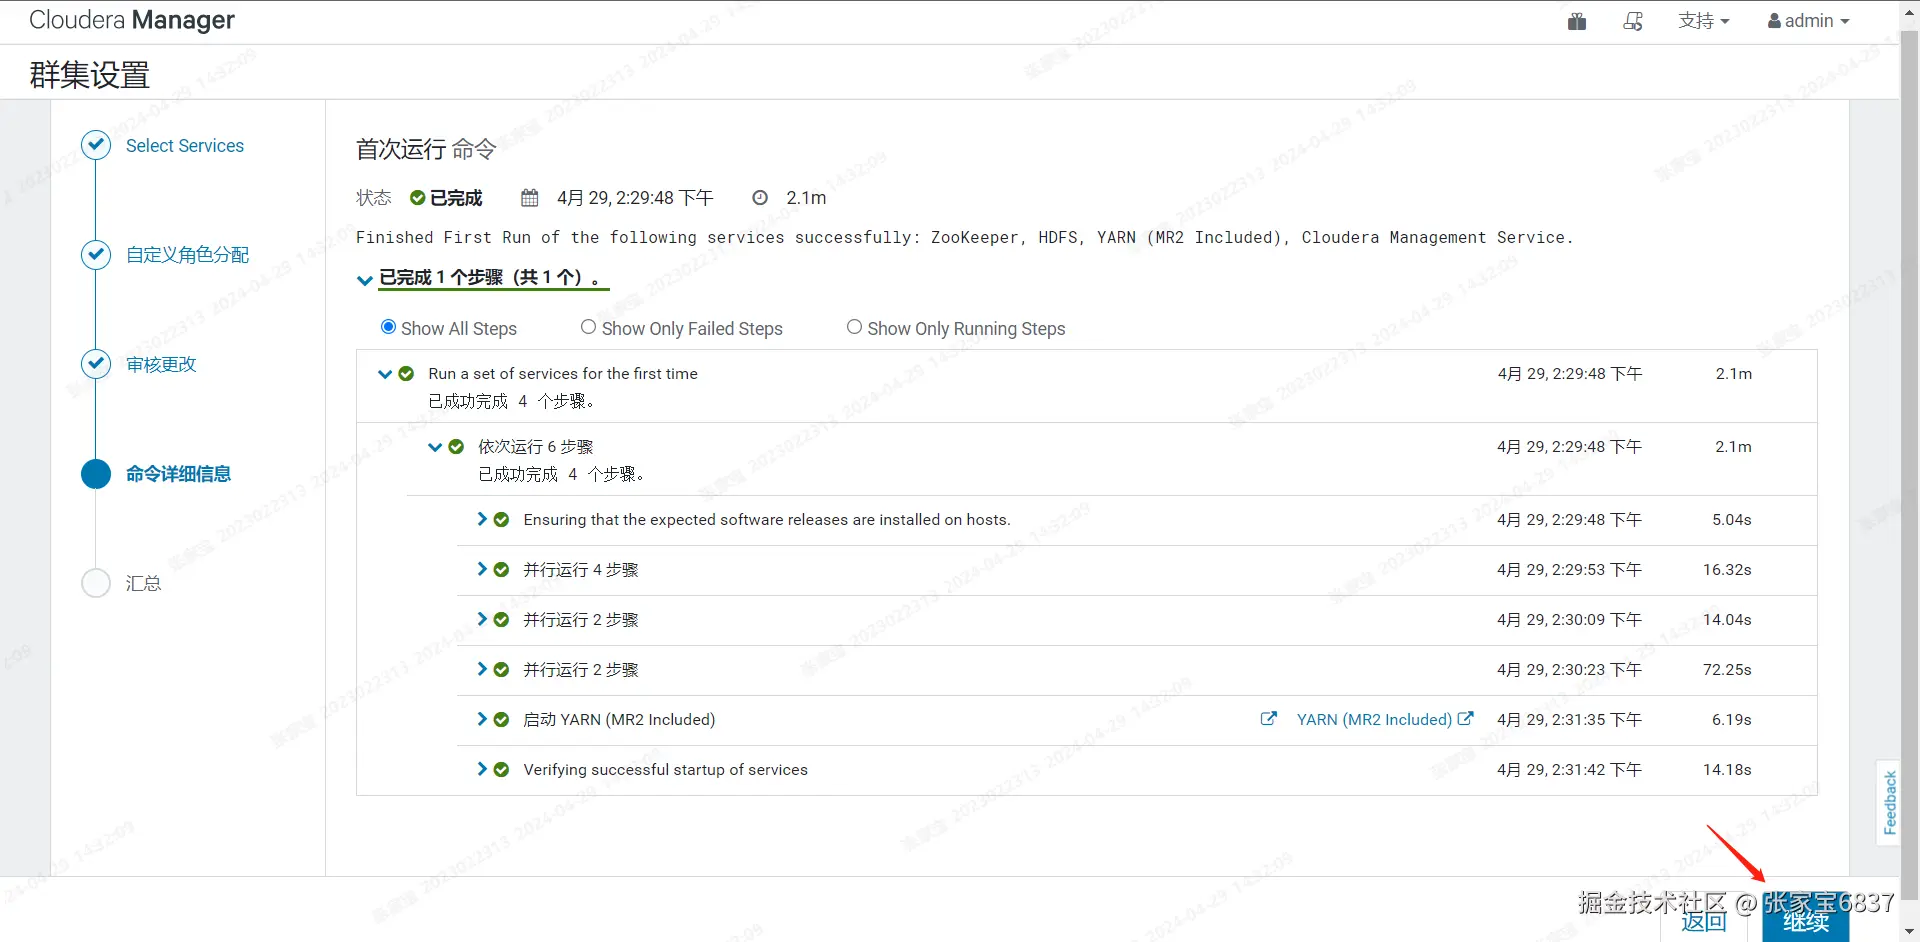
Task: Open the Feedback side tab
Action: pos(1889,802)
